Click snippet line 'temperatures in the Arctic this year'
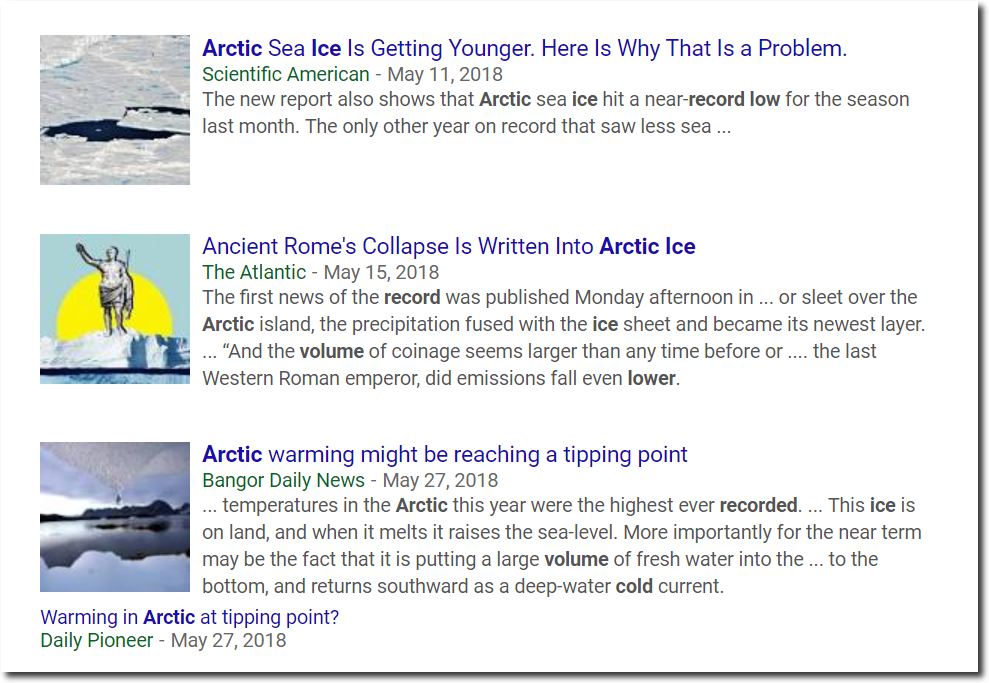 coord(559,506)
